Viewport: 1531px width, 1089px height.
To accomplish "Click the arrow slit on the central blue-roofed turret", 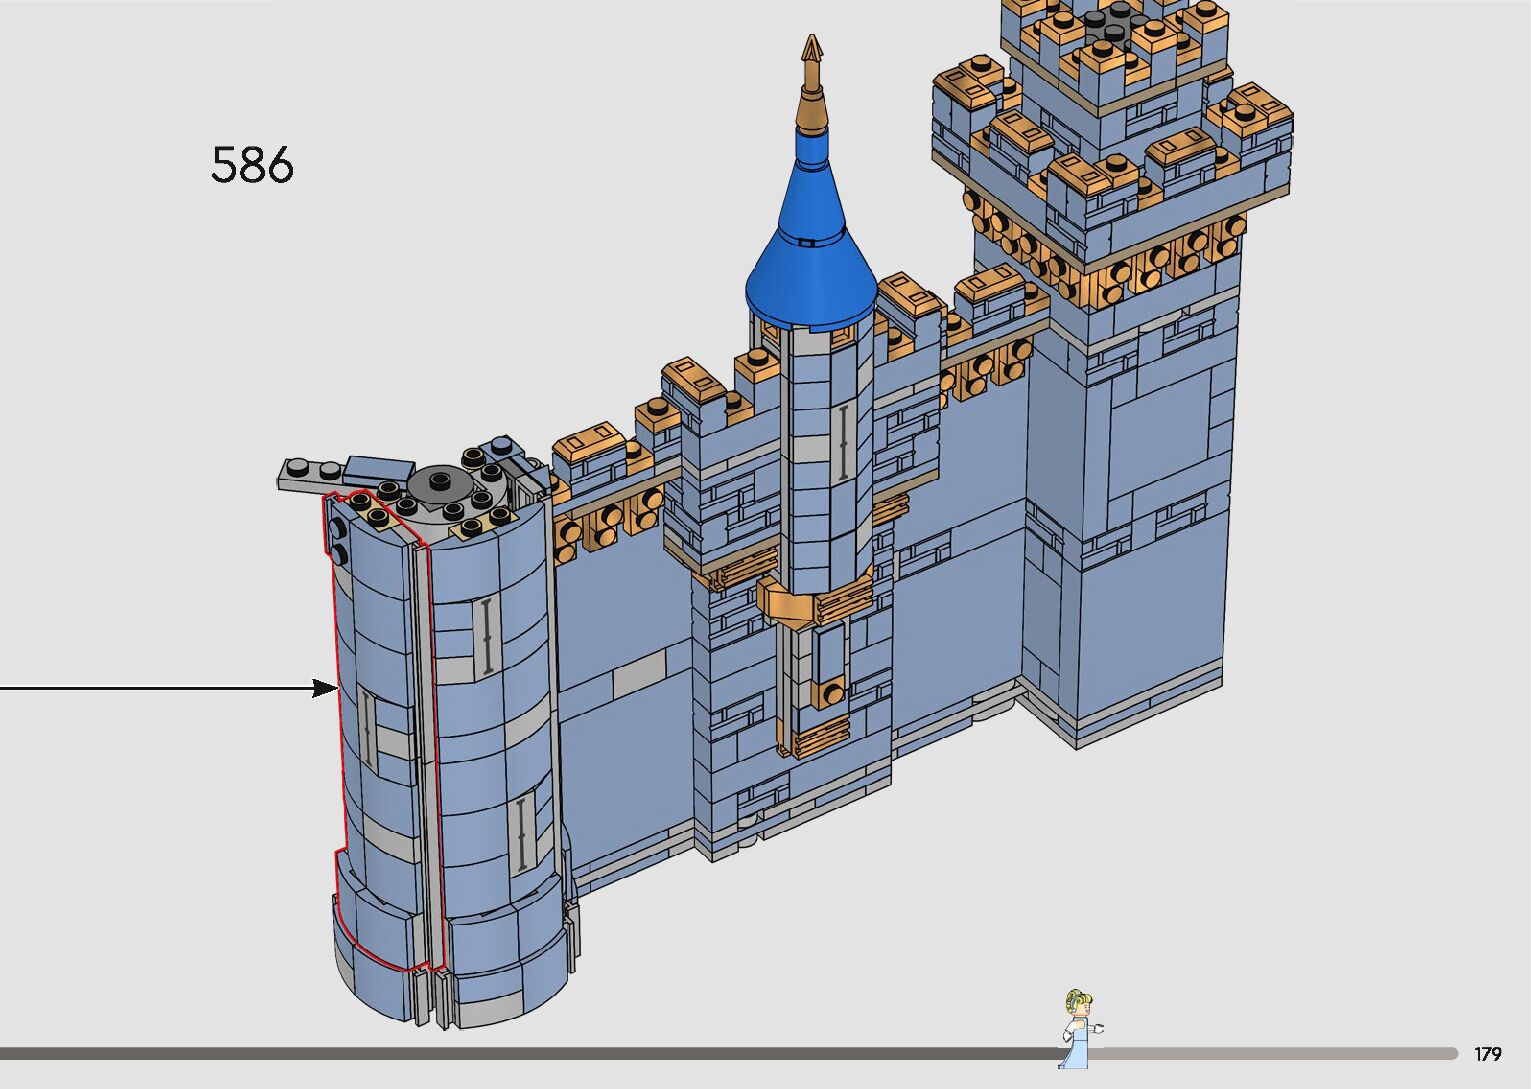I will pyautogui.click(x=843, y=442).
